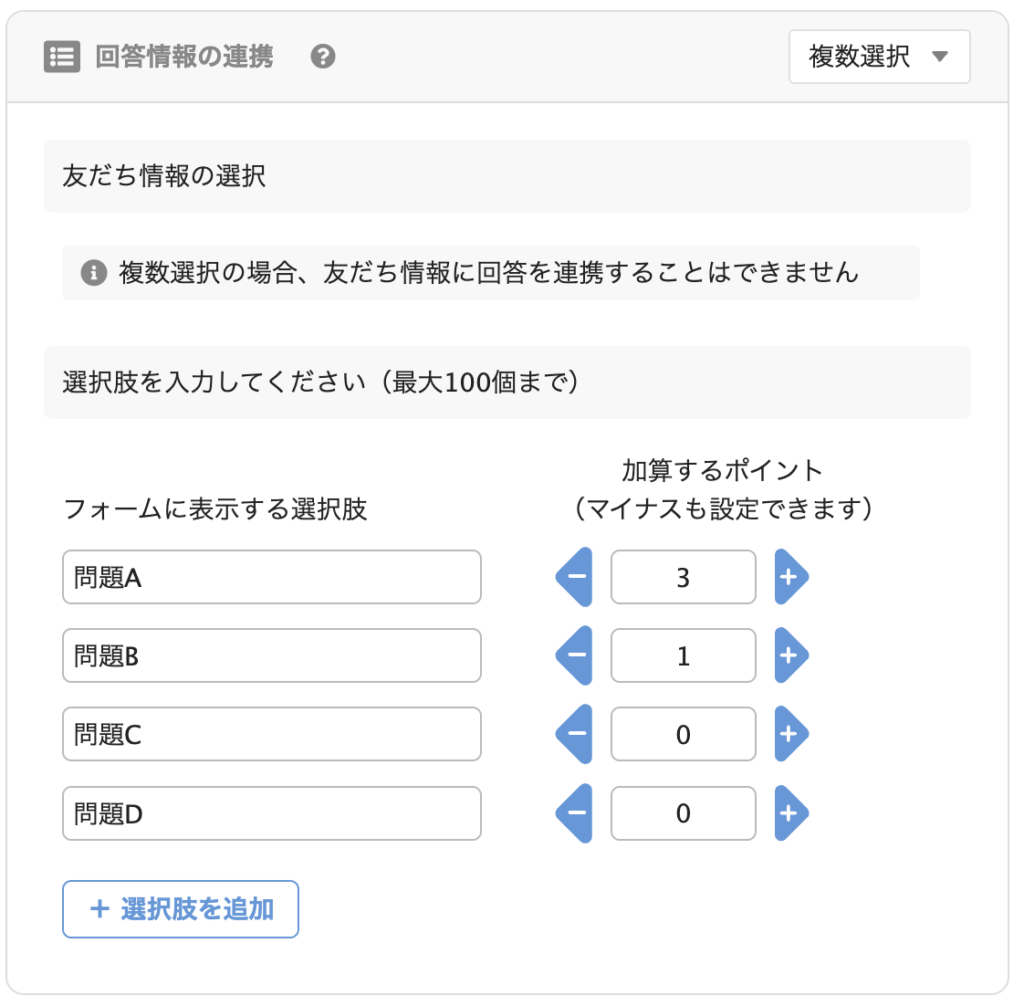The height and width of the screenshot is (1006, 1024).
Task: Click the 問題A choice text field
Action: pyautogui.click(x=272, y=577)
